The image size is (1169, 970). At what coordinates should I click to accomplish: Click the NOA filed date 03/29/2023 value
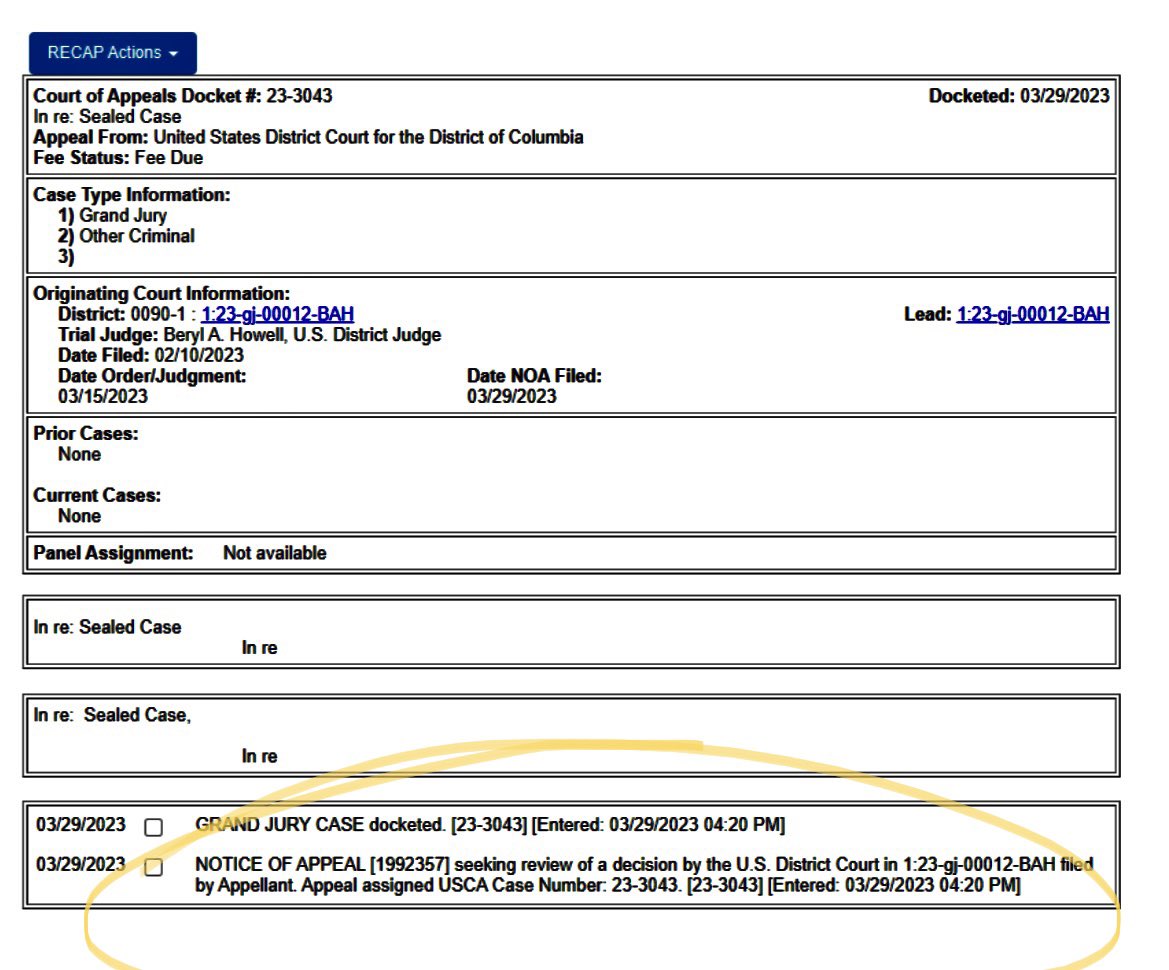point(512,396)
